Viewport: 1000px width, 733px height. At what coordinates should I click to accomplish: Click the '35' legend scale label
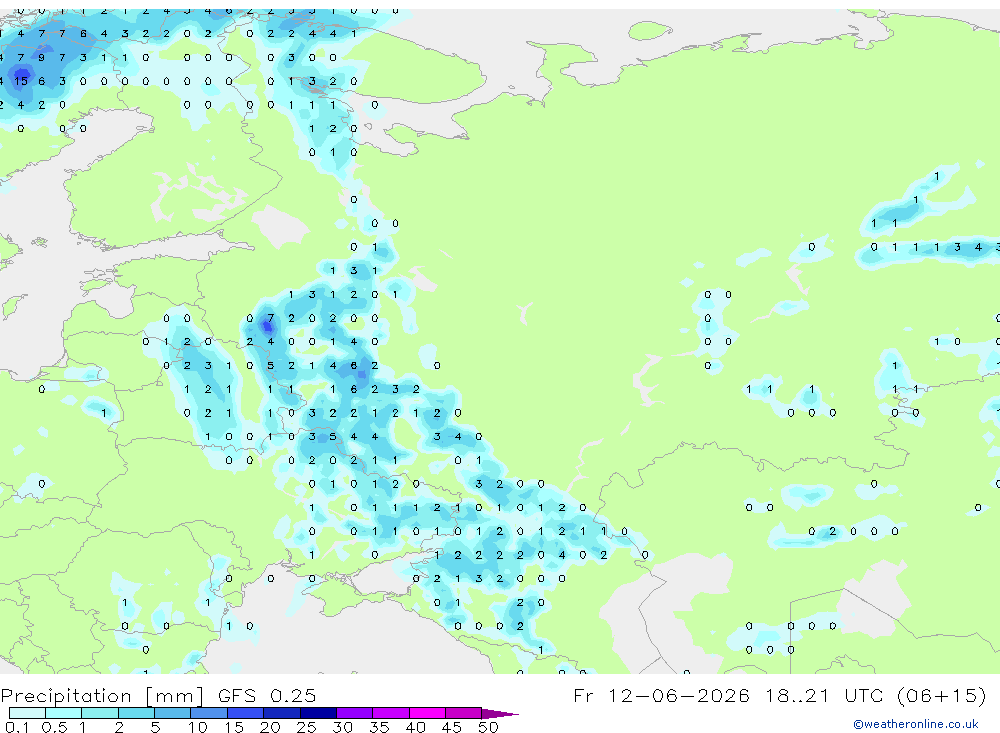click(379, 727)
